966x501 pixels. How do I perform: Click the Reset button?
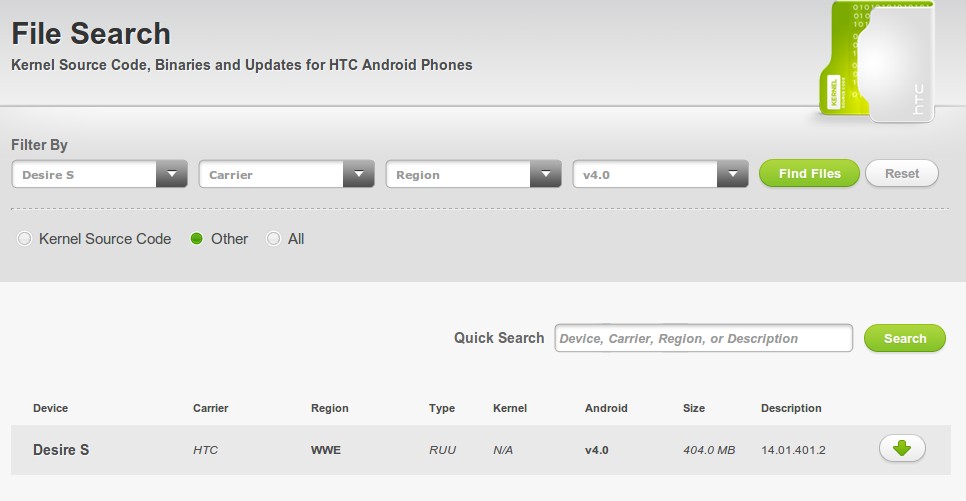[x=902, y=173]
